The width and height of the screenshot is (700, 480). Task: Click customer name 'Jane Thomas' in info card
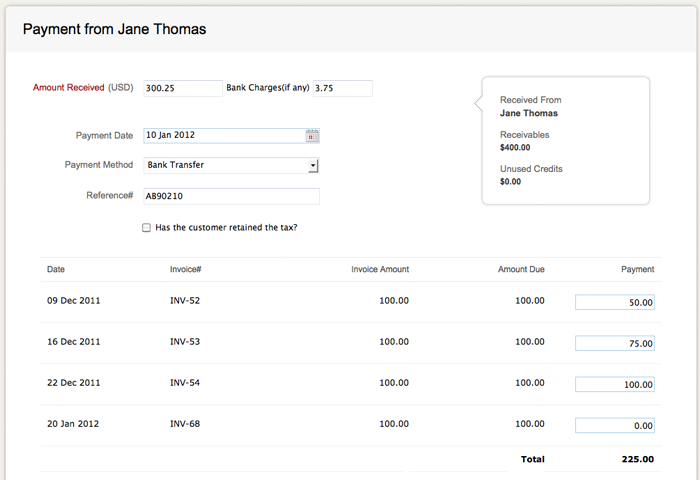[529, 113]
